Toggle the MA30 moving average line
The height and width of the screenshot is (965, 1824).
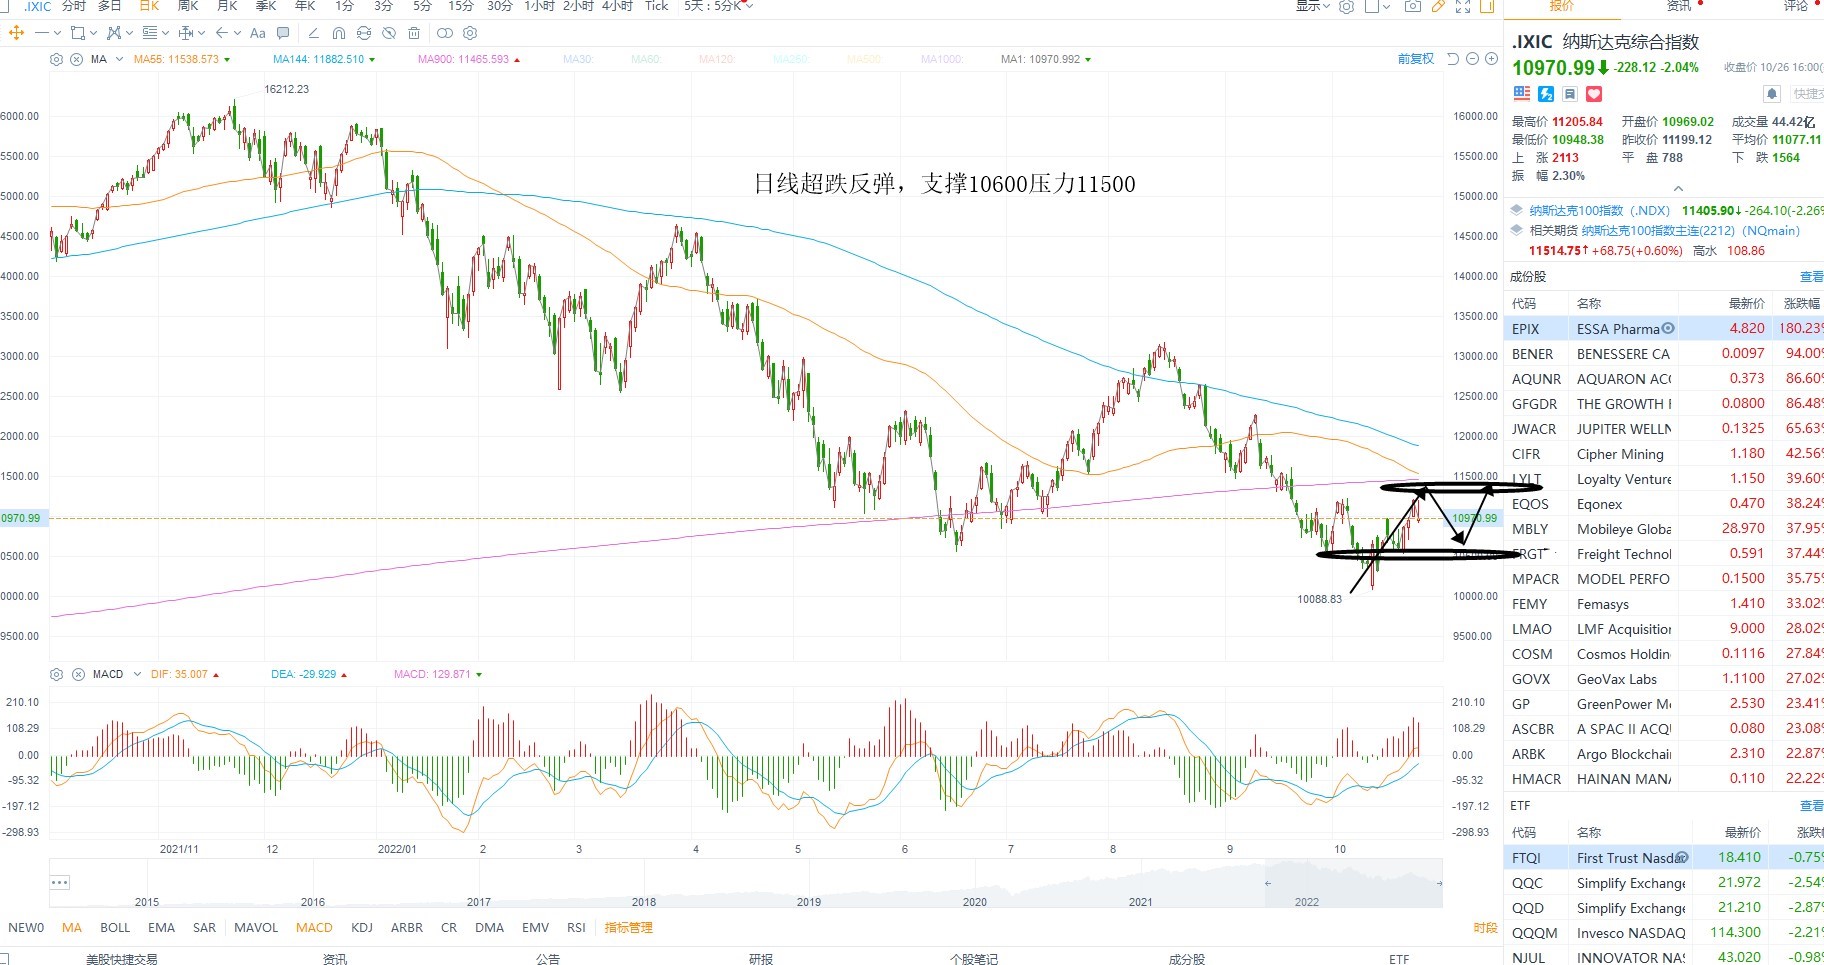coord(578,59)
